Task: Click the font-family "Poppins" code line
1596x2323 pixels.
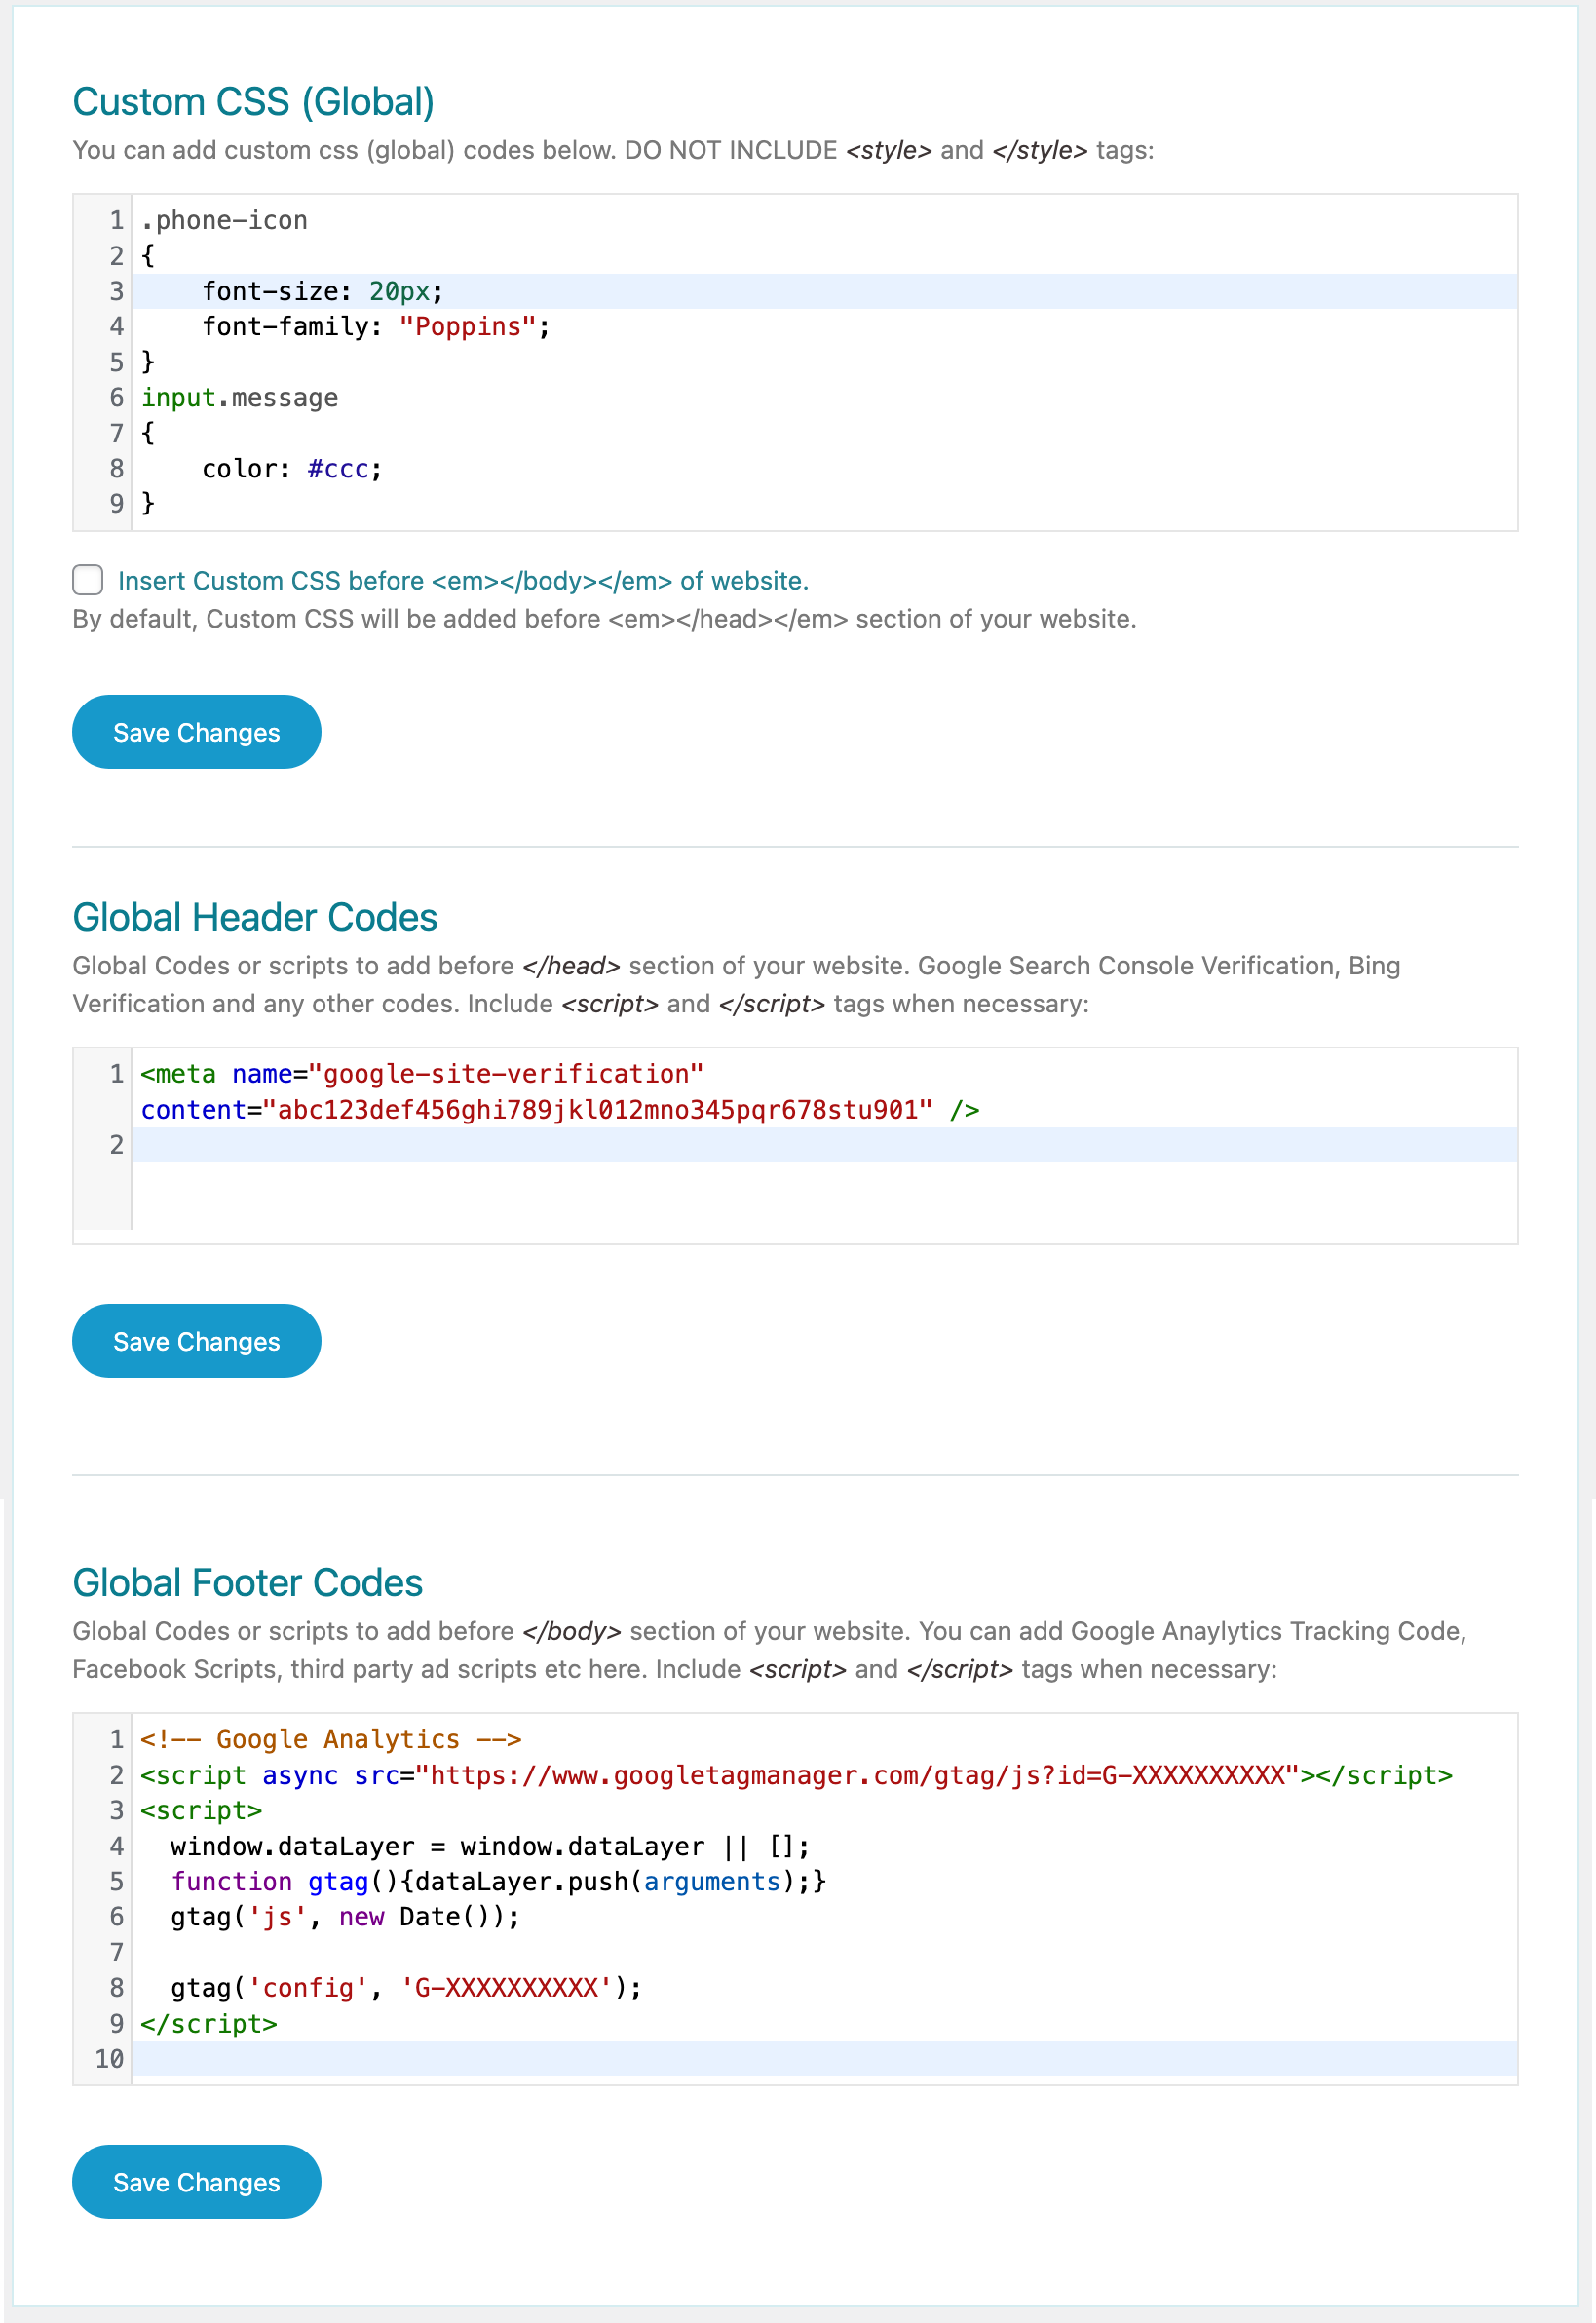Action: click(x=375, y=327)
